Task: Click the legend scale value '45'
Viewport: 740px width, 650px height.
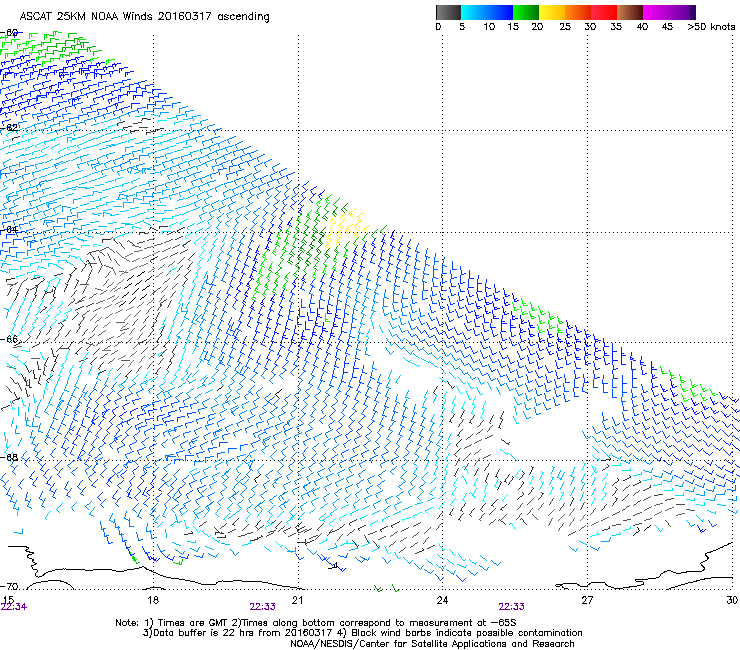Action: 667,27
